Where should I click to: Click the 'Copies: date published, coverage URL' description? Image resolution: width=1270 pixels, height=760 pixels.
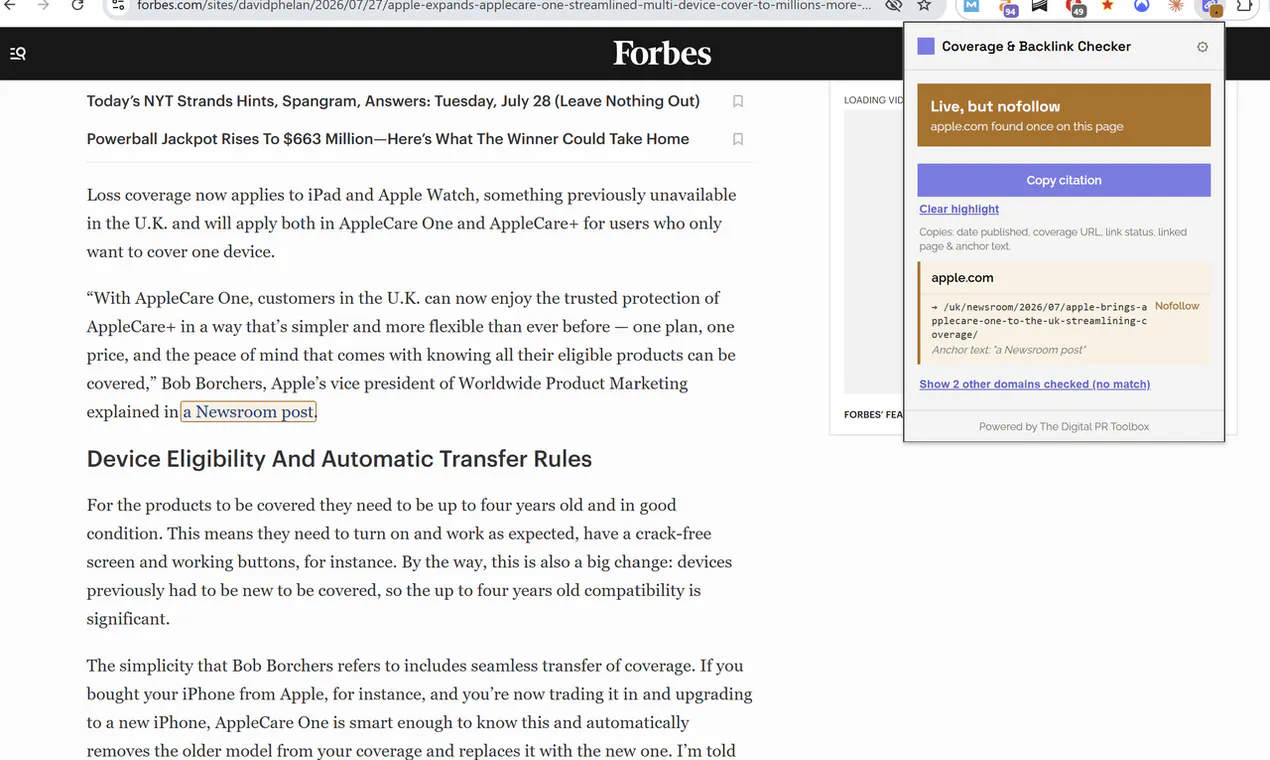coord(1053,239)
